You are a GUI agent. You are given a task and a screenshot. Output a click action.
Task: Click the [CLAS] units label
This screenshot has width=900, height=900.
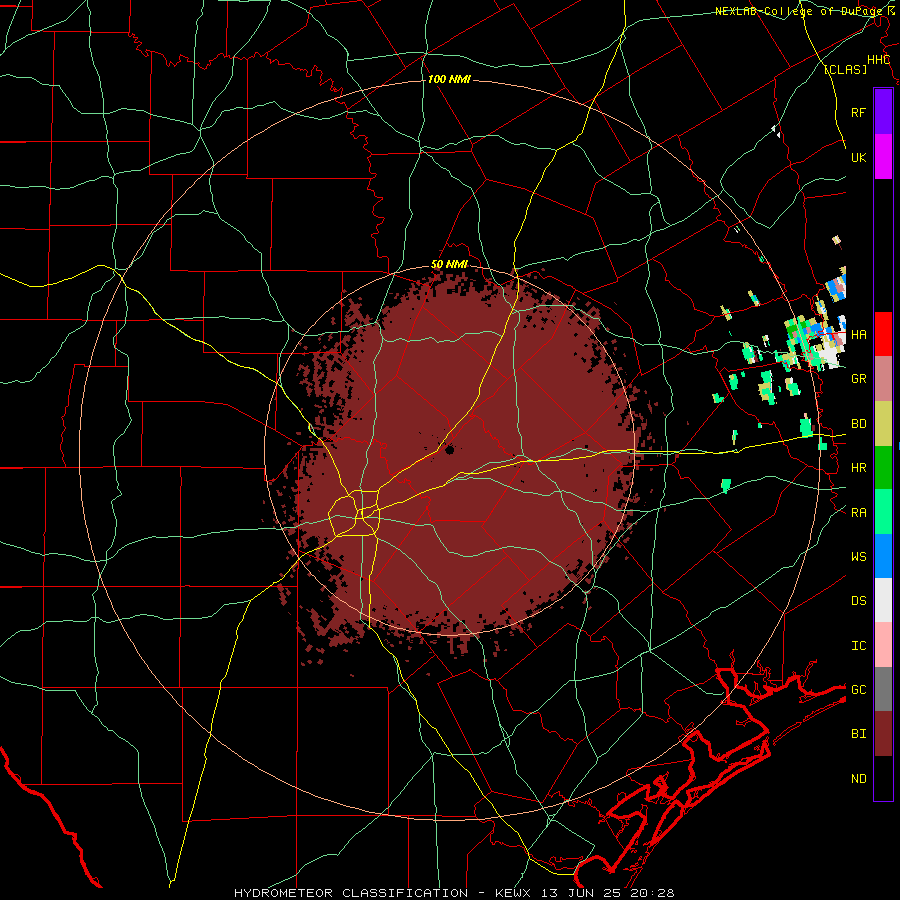[x=845, y=69]
